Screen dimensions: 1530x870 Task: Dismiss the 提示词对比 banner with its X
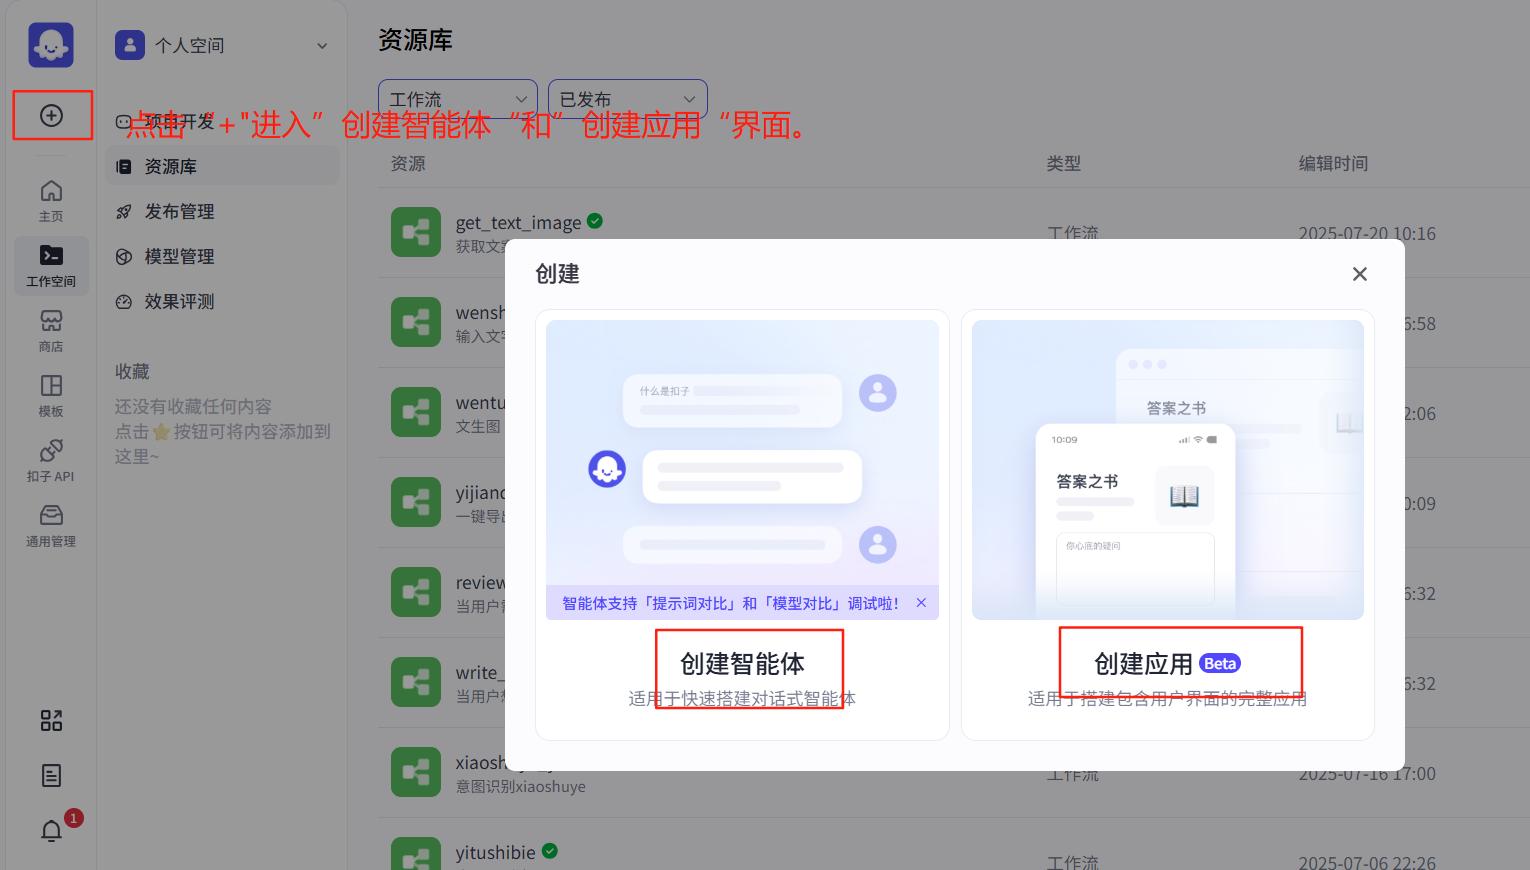click(x=921, y=602)
